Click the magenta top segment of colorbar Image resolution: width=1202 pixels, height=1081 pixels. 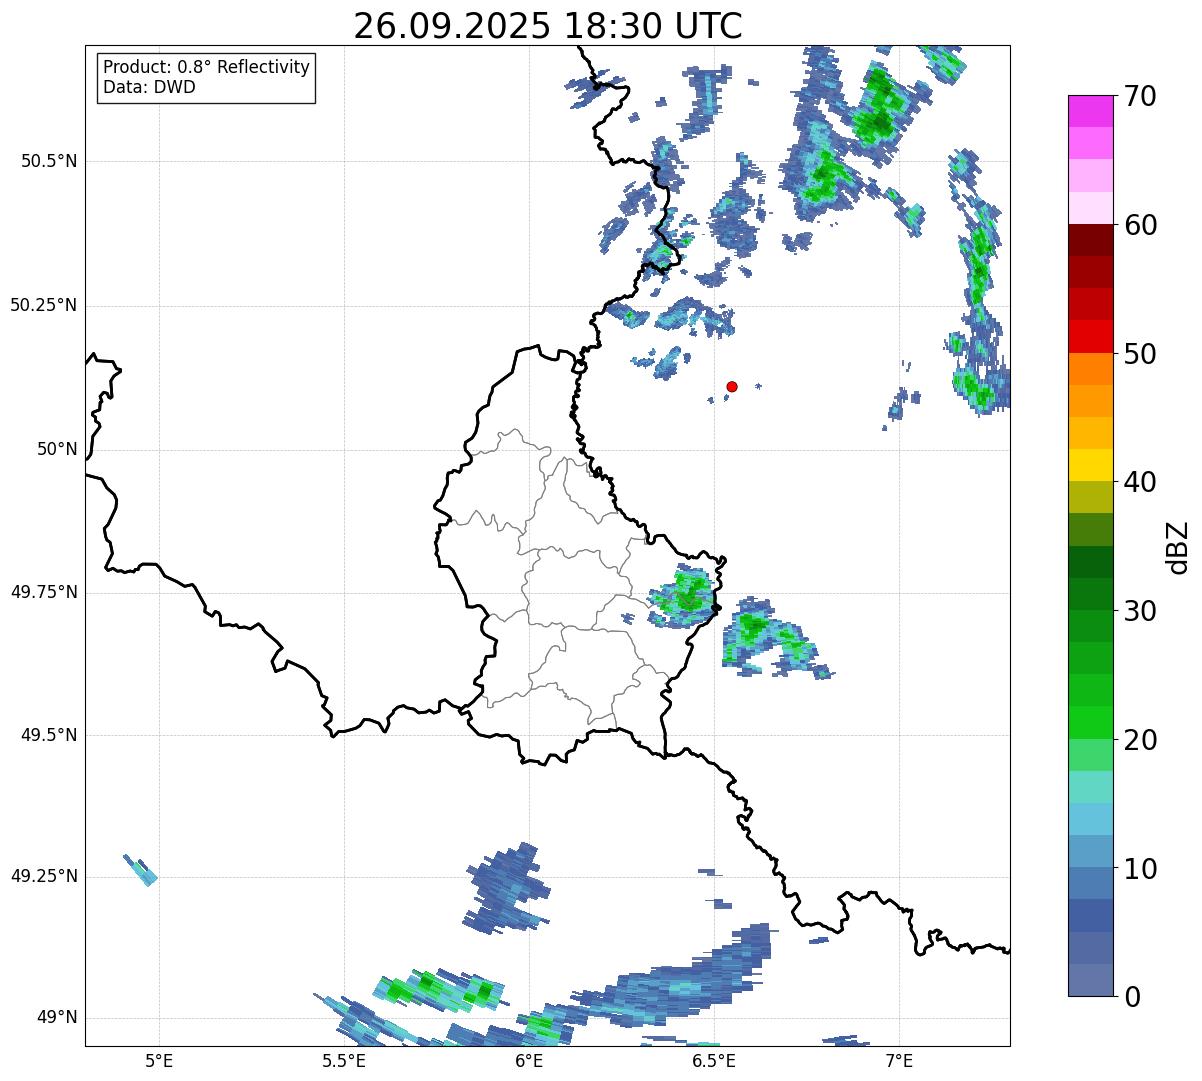click(x=1090, y=111)
